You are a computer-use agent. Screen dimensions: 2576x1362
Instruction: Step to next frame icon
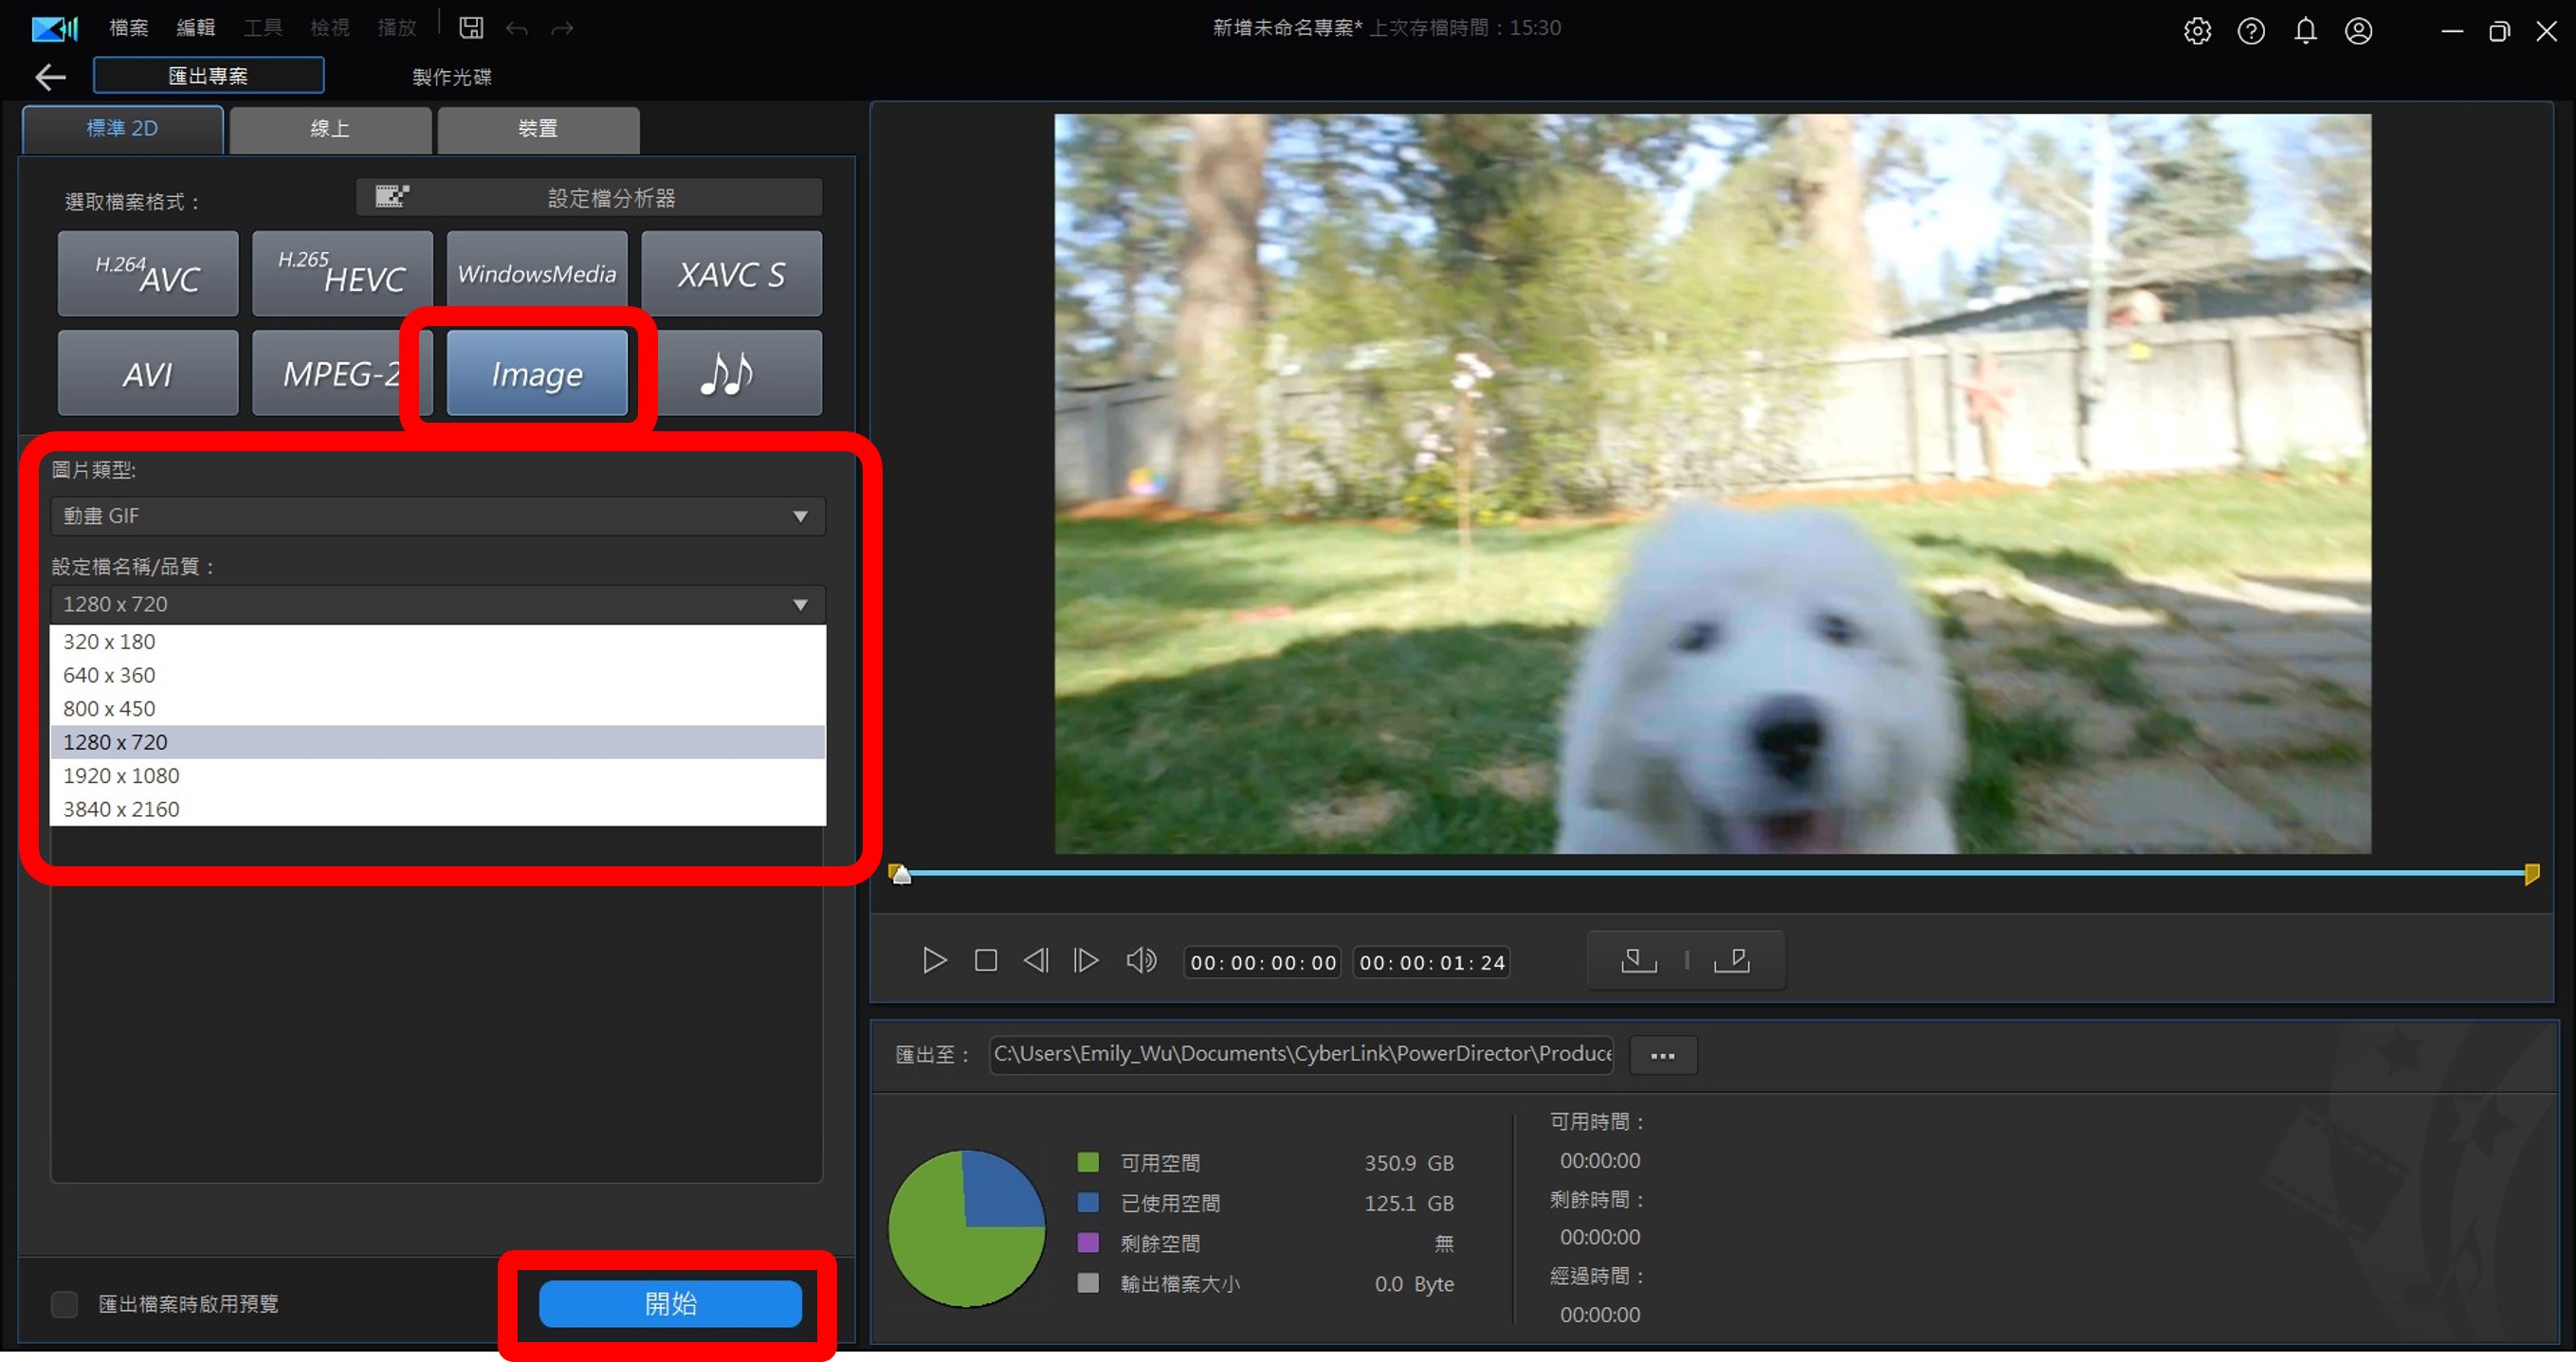click(x=1086, y=961)
